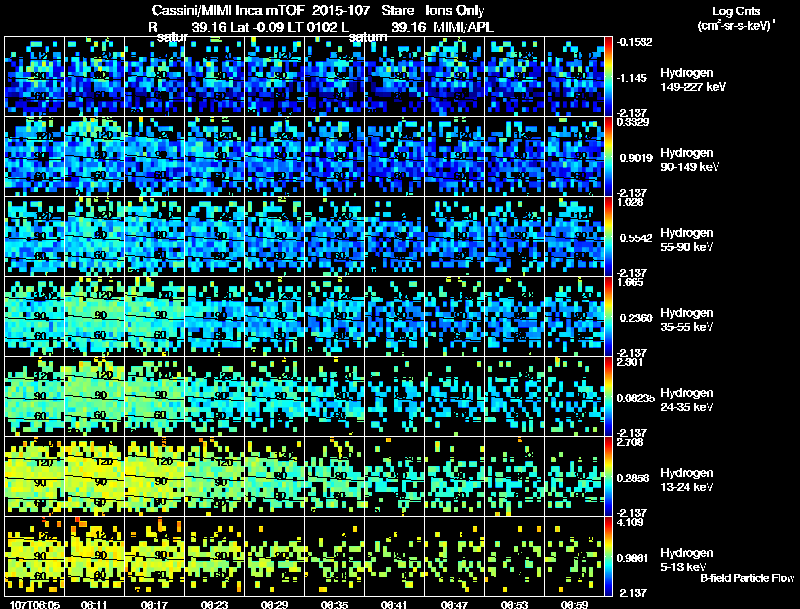Click the '06:59' time axis label

point(574,605)
